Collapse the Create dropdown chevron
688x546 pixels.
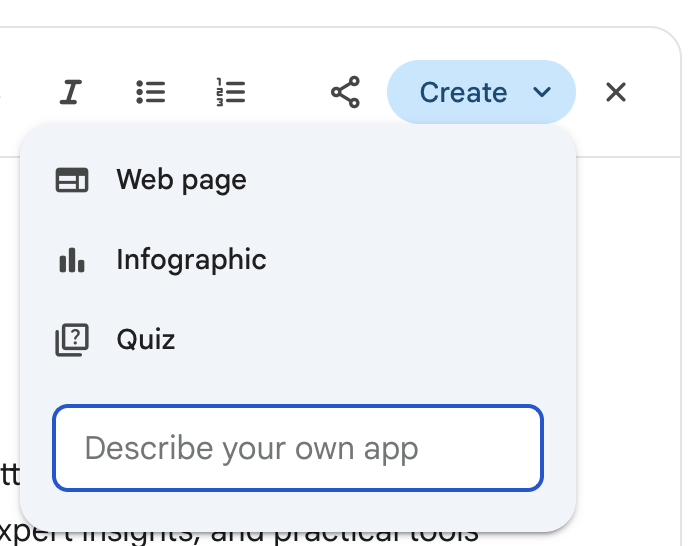(542, 93)
